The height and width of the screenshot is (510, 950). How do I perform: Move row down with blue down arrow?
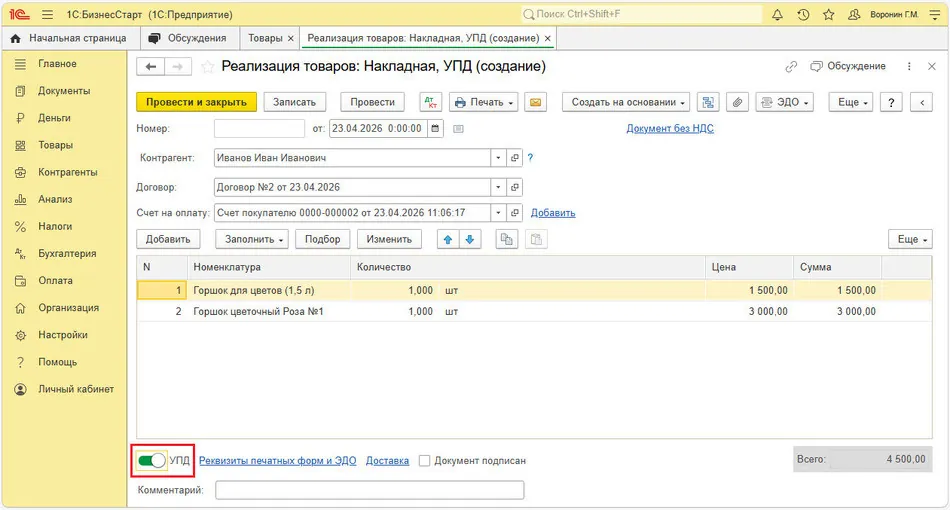(470, 239)
